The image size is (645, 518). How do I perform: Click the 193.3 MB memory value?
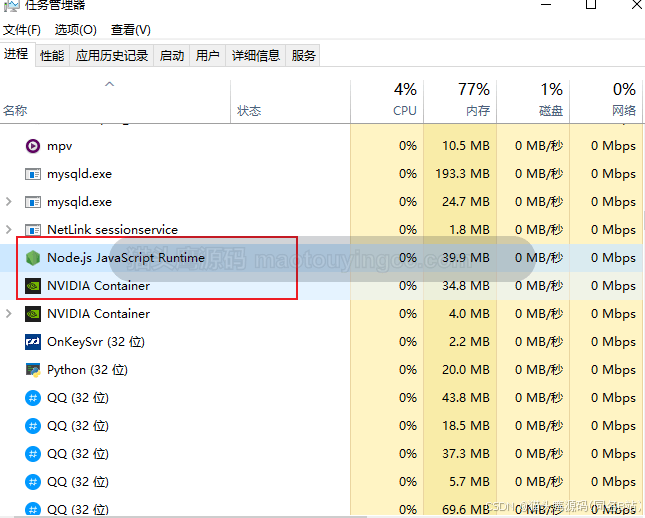pyautogui.click(x=463, y=174)
